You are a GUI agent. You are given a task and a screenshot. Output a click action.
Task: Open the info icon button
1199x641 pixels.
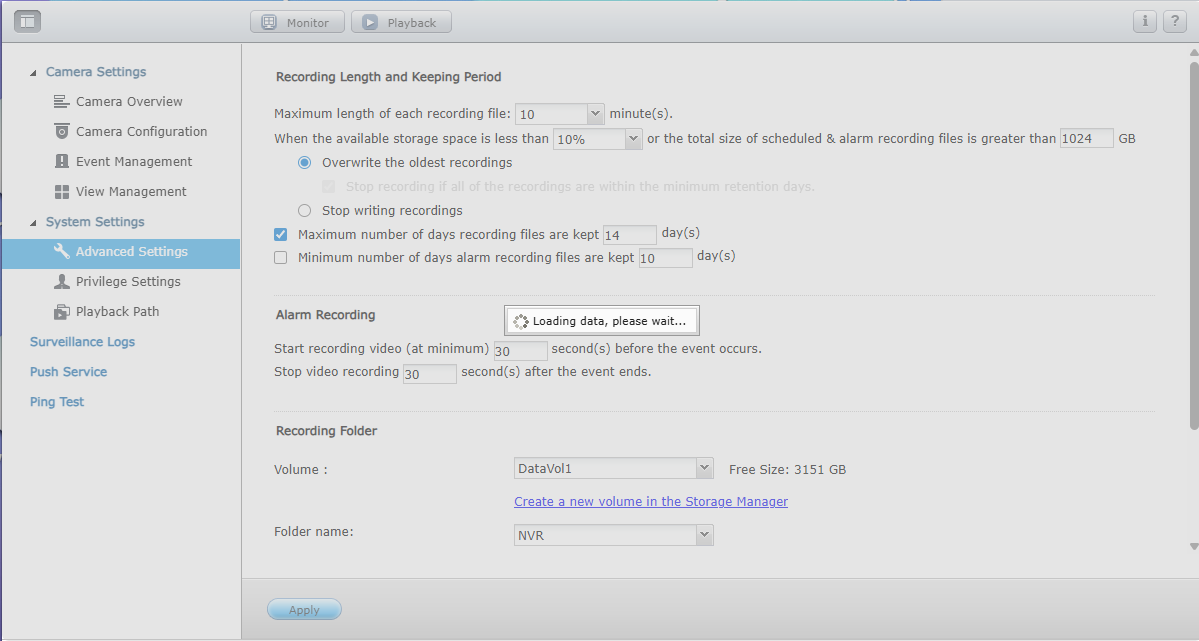pos(1144,21)
